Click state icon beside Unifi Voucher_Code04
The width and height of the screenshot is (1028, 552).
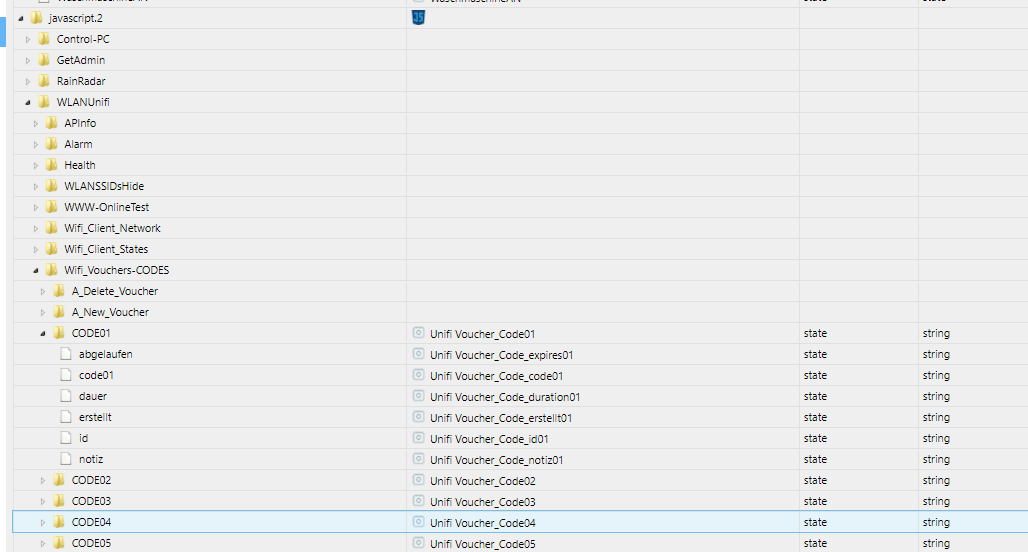pos(418,522)
